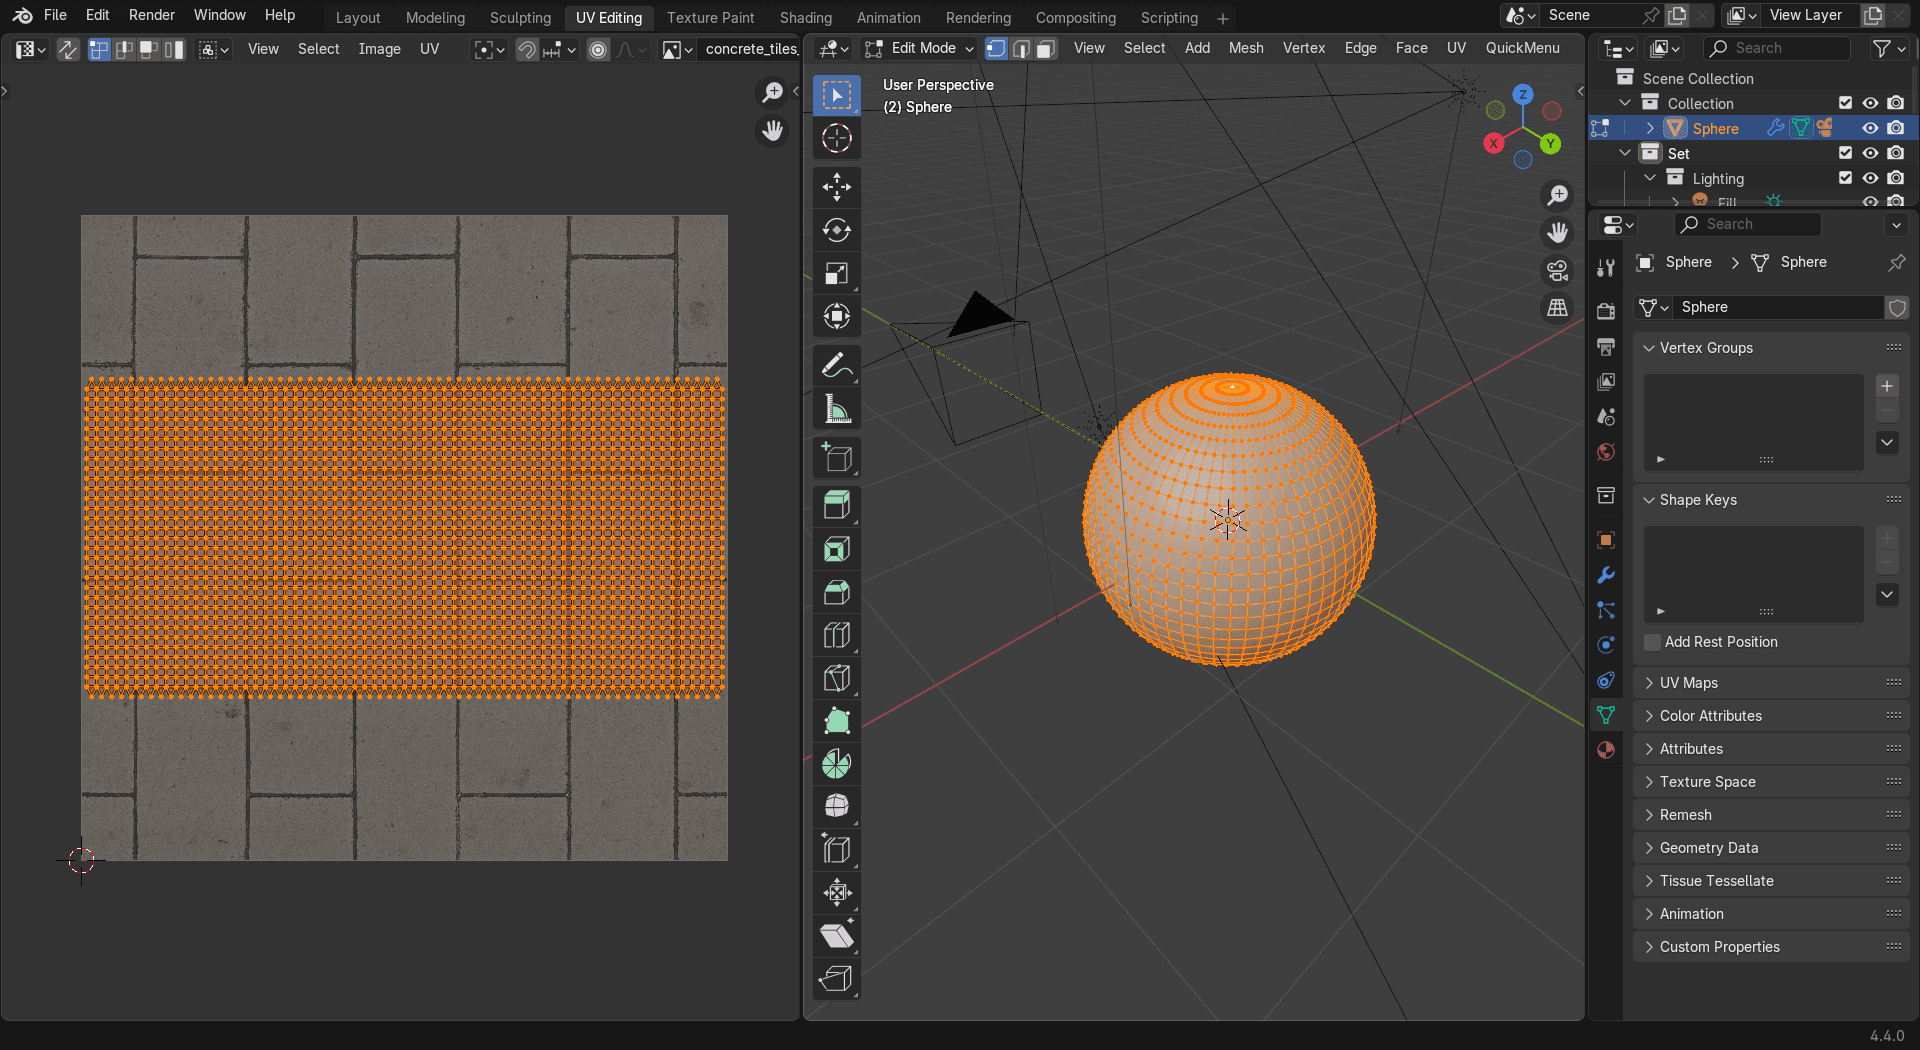Uncheck the Collection exclude checkbox
This screenshot has height=1050, width=1920.
tap(1845, 103)
